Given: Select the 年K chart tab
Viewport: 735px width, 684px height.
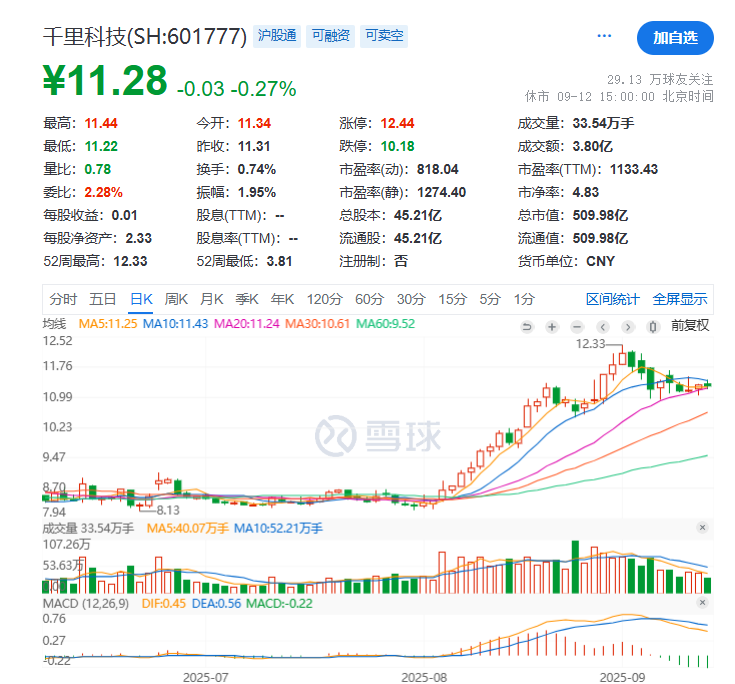Looking at the screenshot, I should [x=282, y=299].
